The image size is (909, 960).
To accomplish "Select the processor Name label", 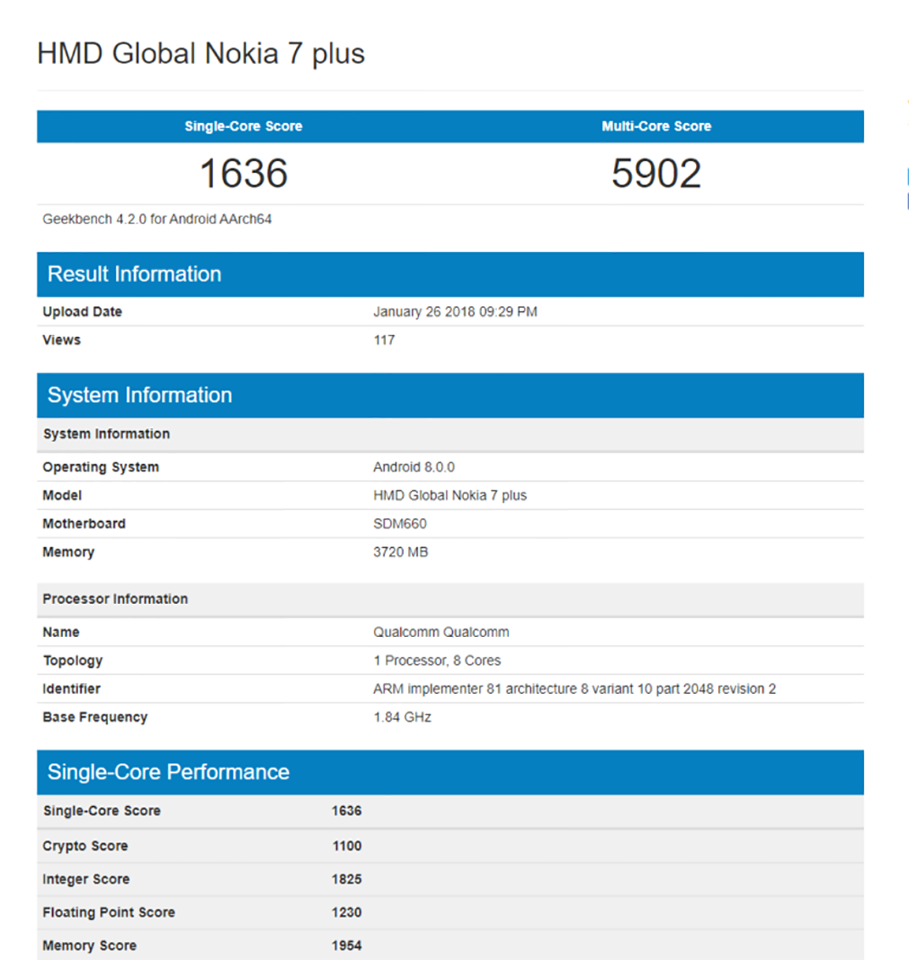I will 61,632.
